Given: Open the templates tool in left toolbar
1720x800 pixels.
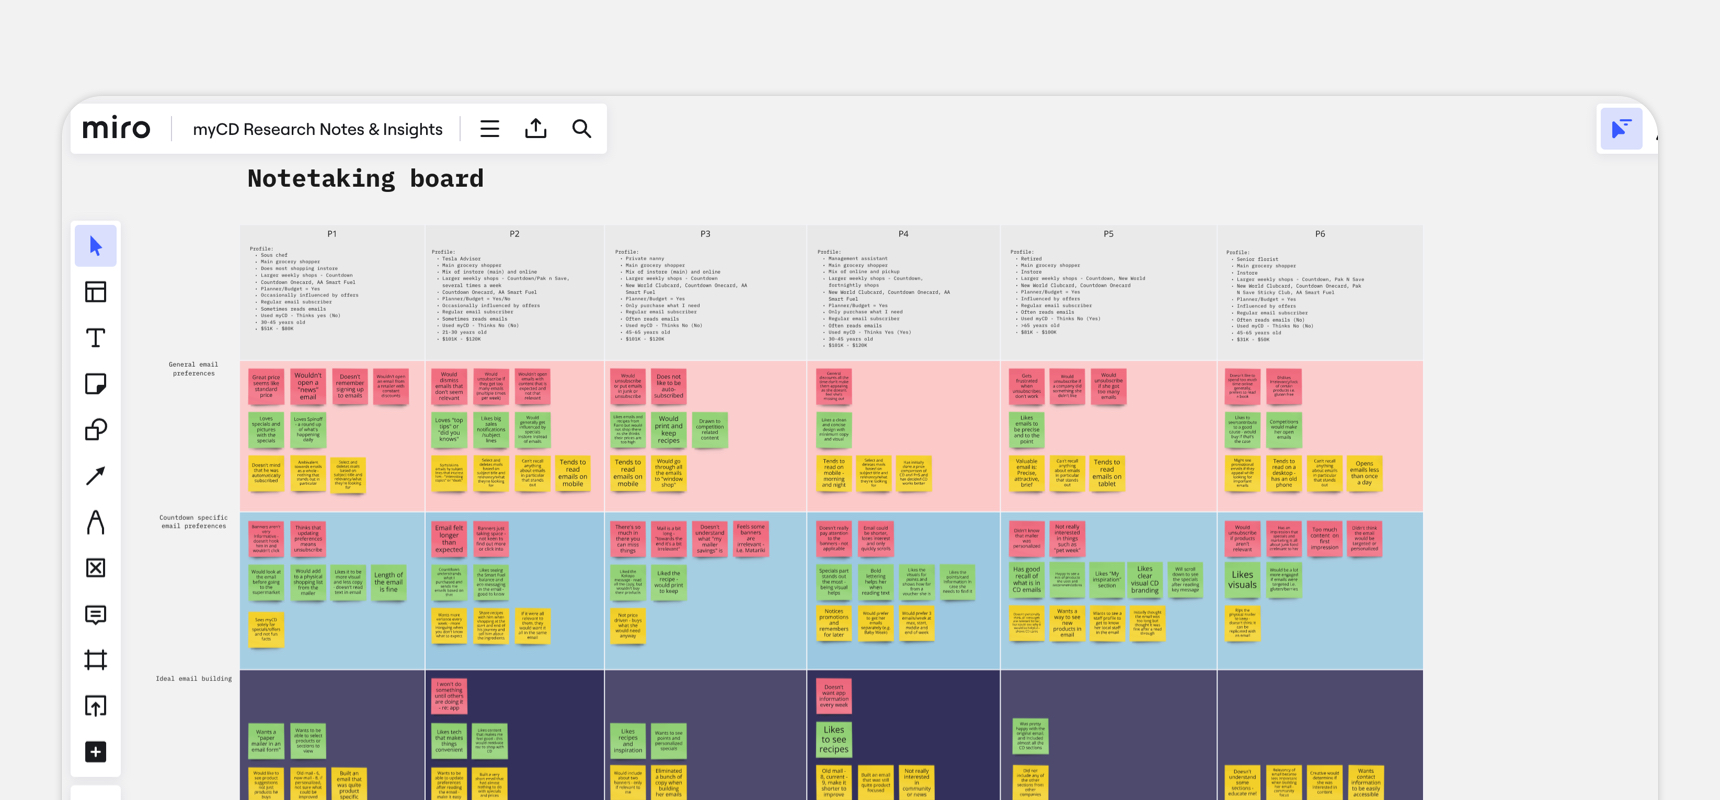Looking at the screenshot, I should pos(96,292).
